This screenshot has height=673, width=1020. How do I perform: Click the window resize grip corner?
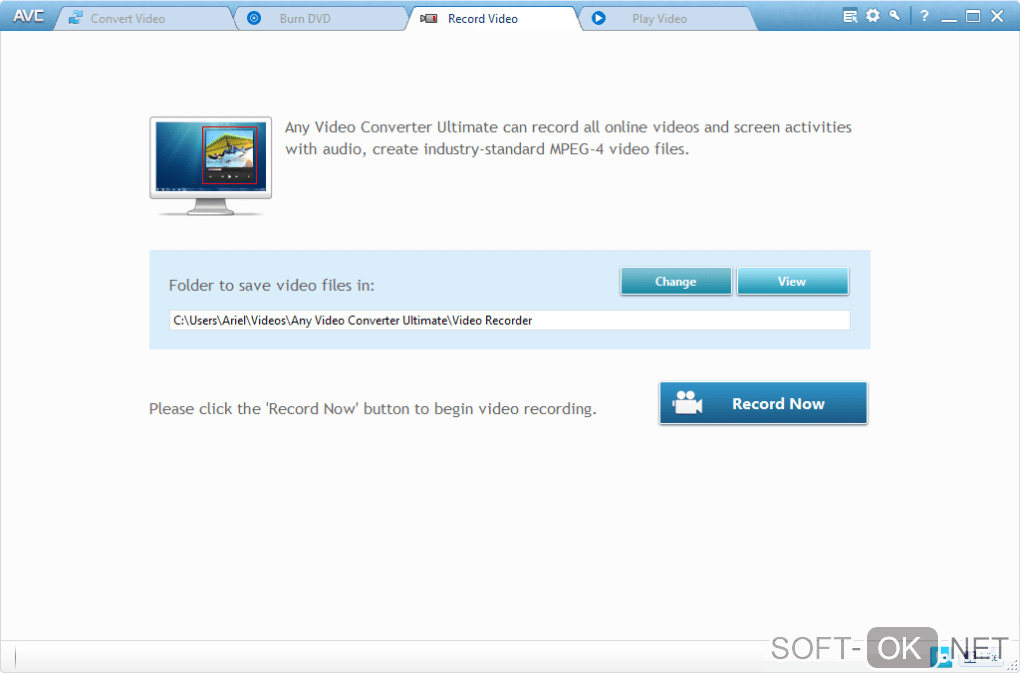1013,666
